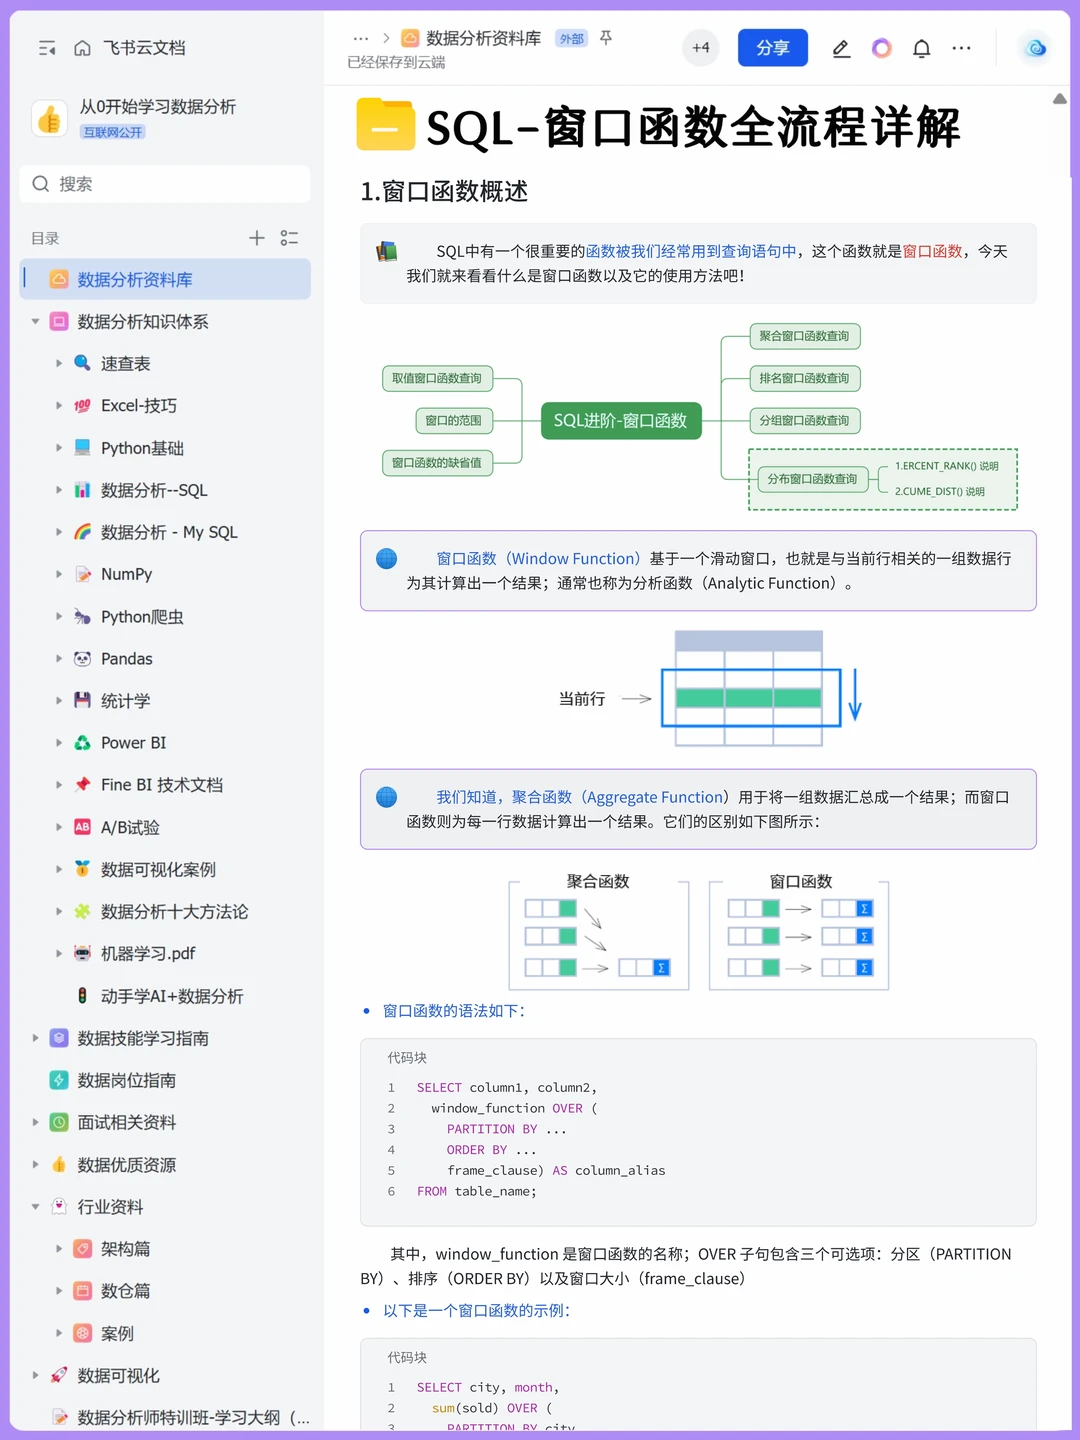
Task: Open the three-dot more menu in top toolbar
Action: 961,47
